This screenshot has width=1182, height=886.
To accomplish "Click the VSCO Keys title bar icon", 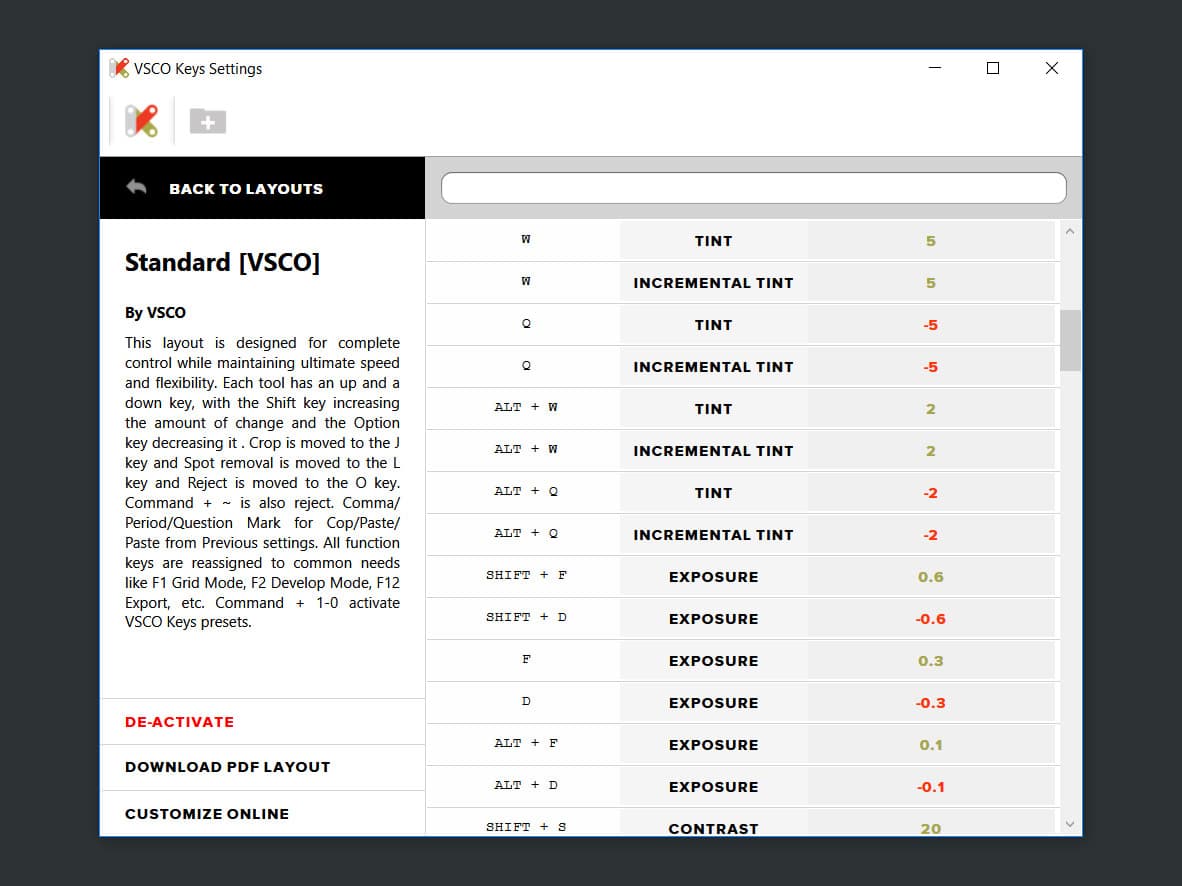I will 119,68.
